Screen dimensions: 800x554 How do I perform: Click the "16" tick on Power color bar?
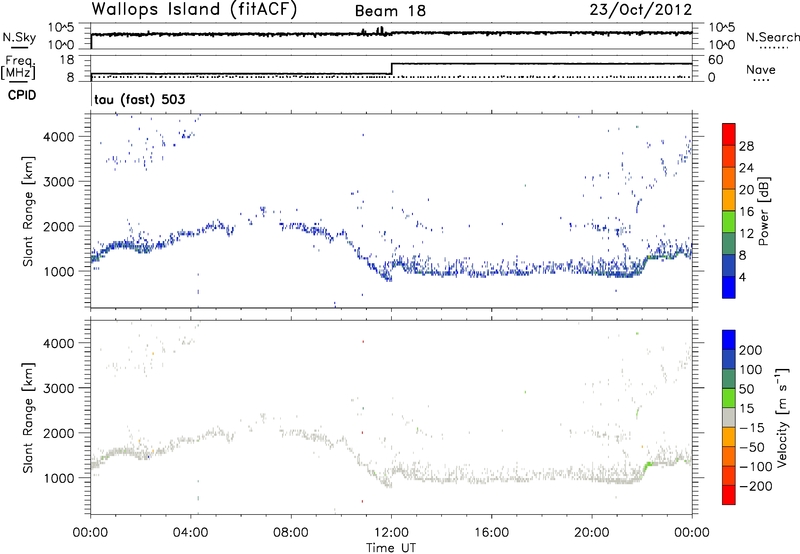tap(746, 211)
